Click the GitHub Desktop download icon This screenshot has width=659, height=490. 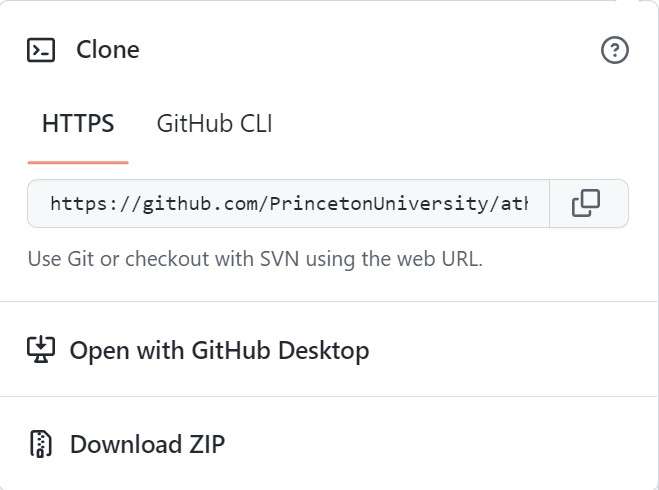point(41,350)
